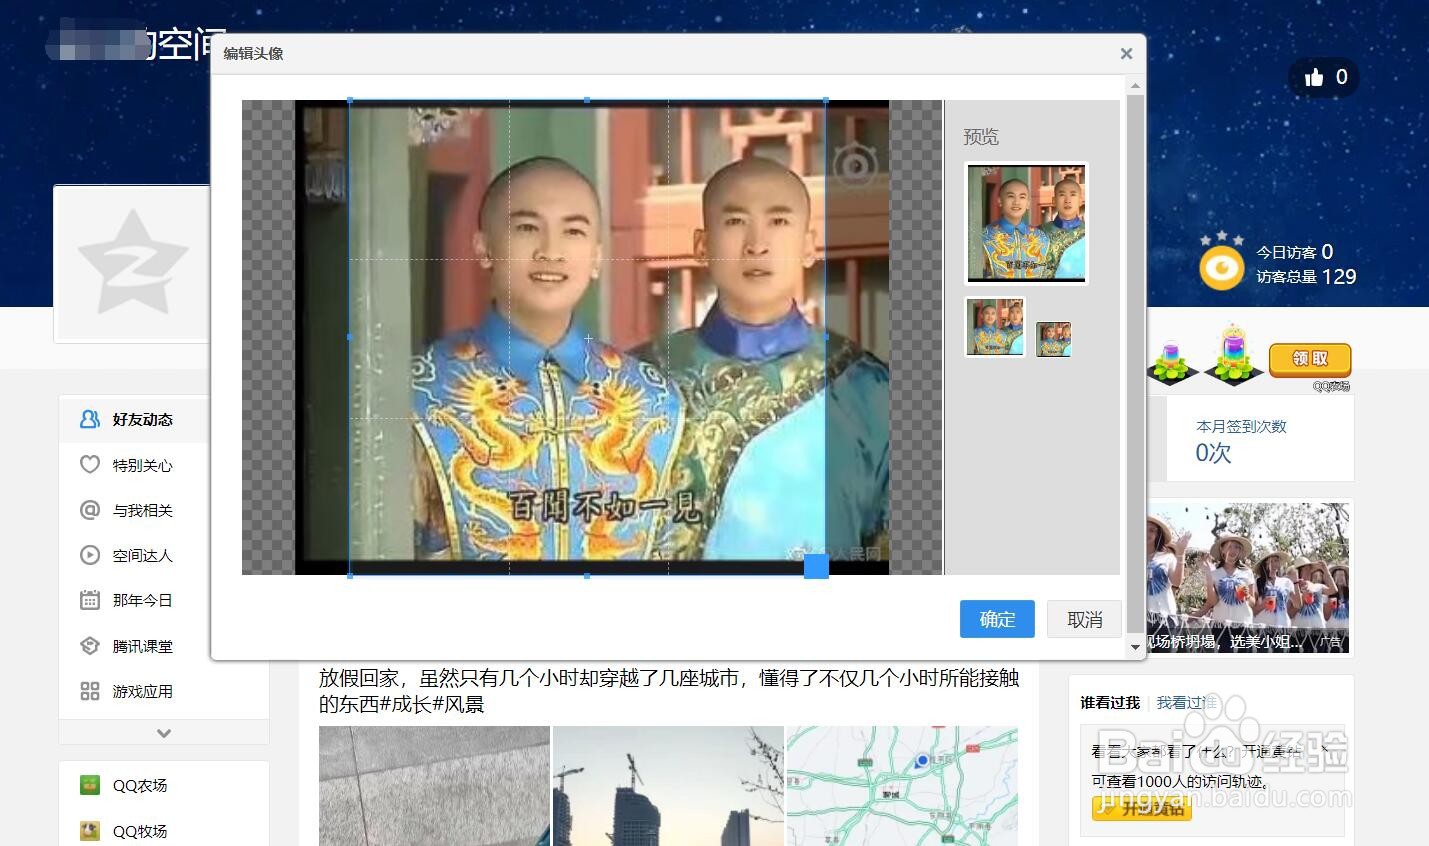
Task: Click 今日访客 count text
Action: coord(1294,252)
